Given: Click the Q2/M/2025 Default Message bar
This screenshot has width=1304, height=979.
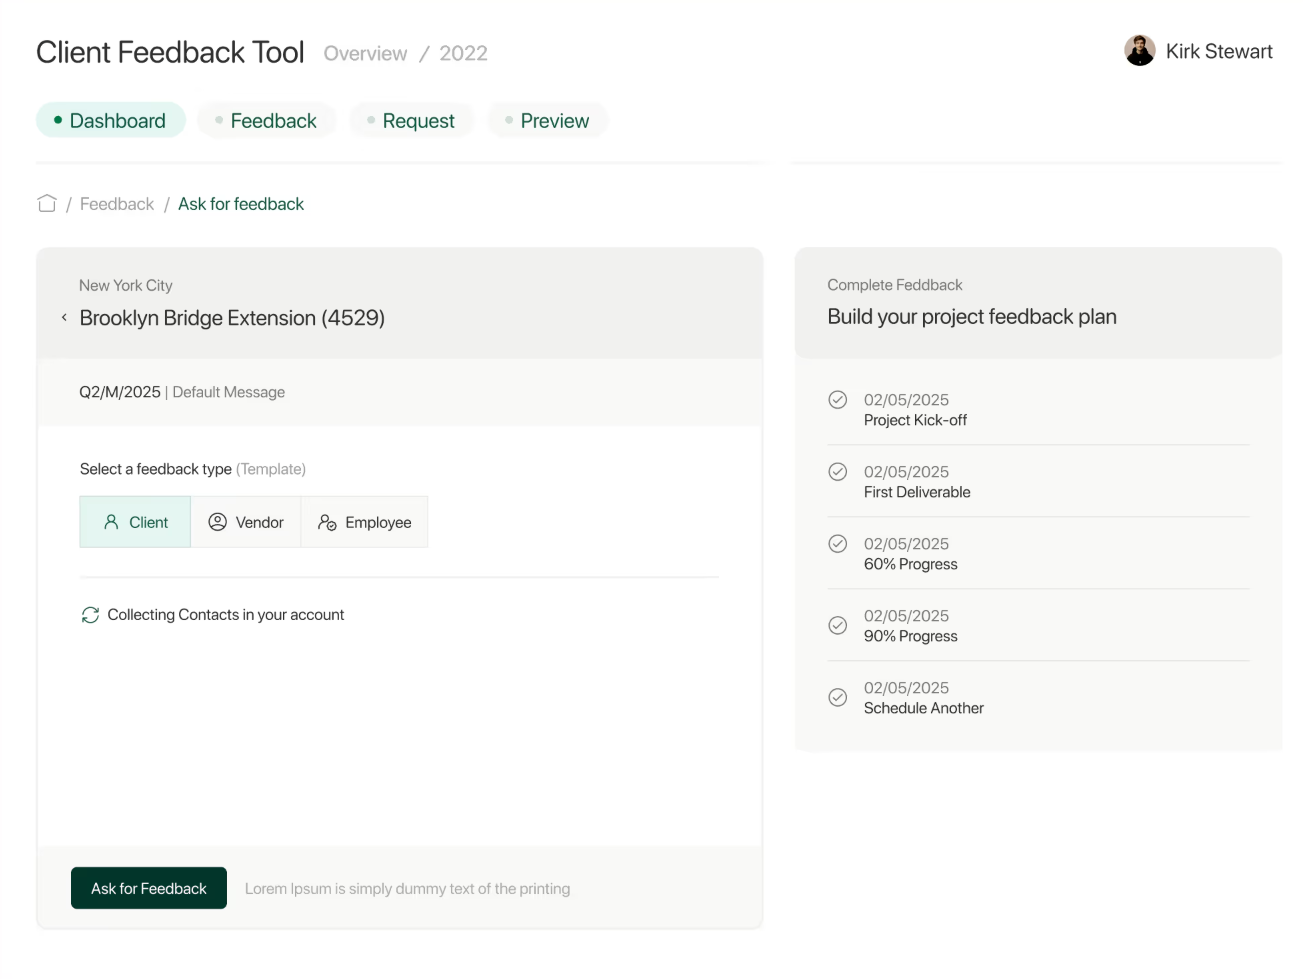Looking at the screenshot, I should tap(182, 391).
